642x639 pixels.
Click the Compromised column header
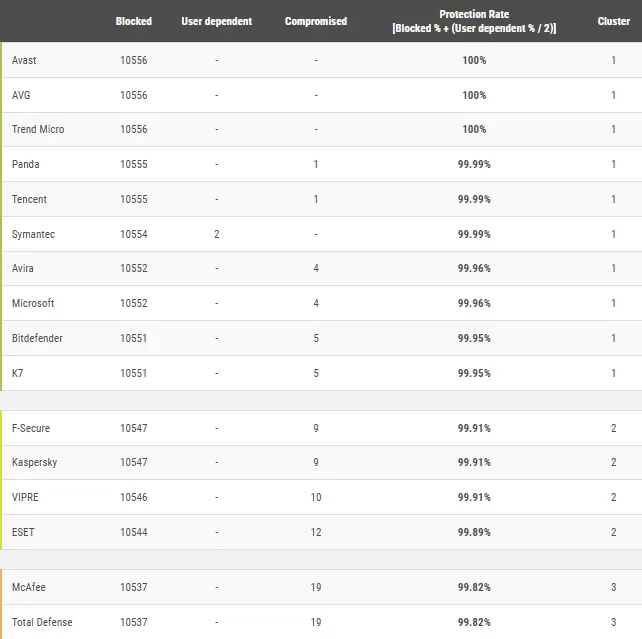(x=316, y=21)
